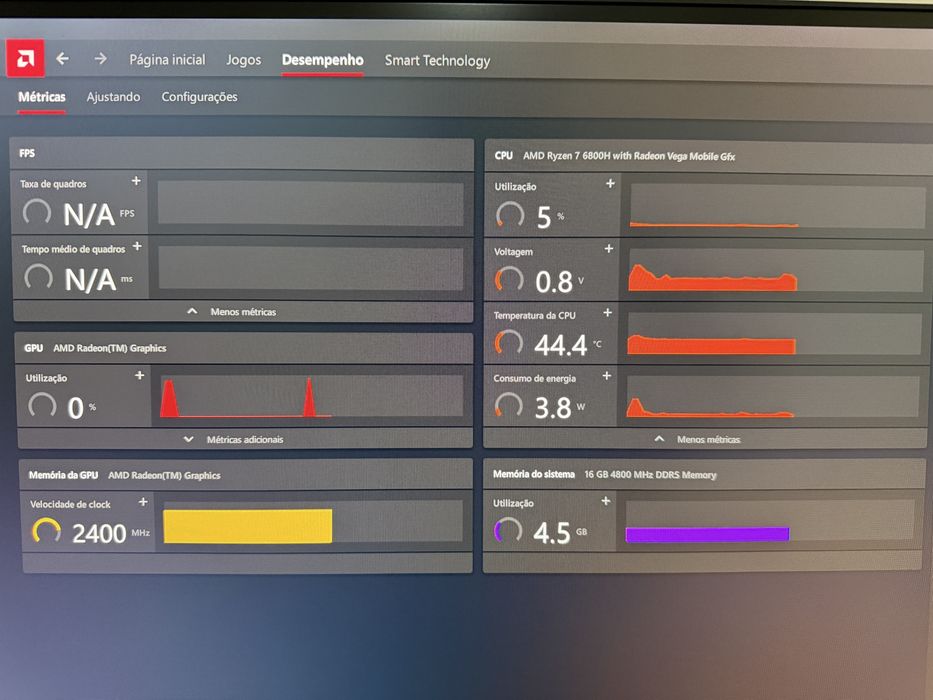Select the Desempenho tab

323,60
